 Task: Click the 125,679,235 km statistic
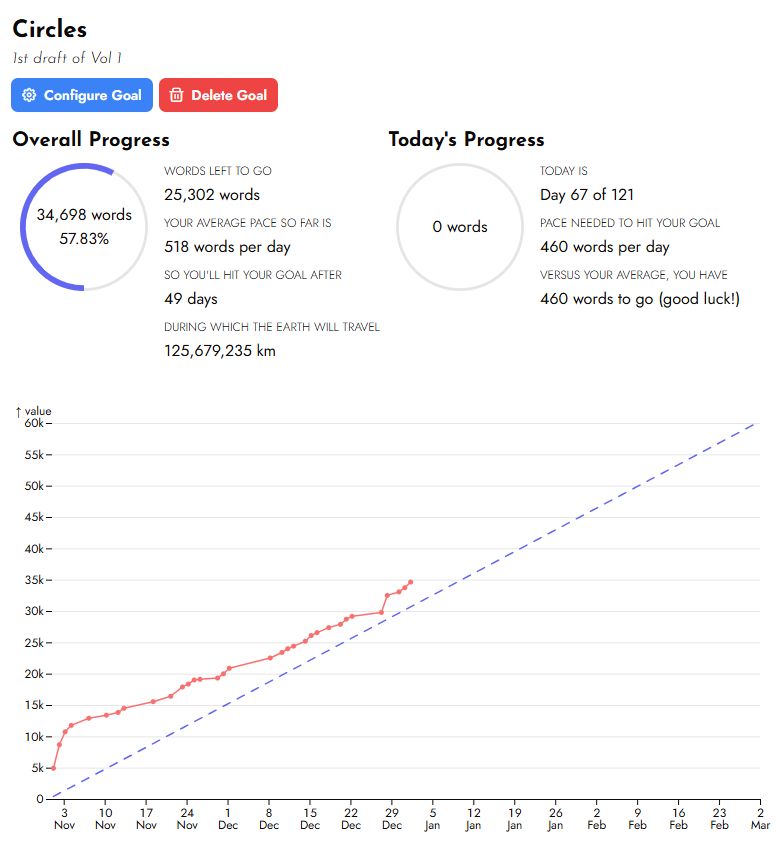coord(220,351)
